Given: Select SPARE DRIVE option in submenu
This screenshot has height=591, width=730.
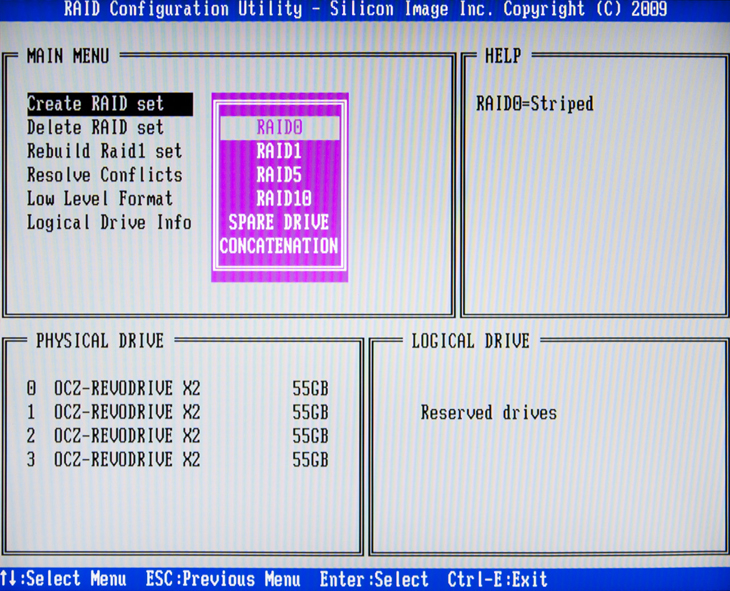Looking at the screenshot, I should (279, 222).
